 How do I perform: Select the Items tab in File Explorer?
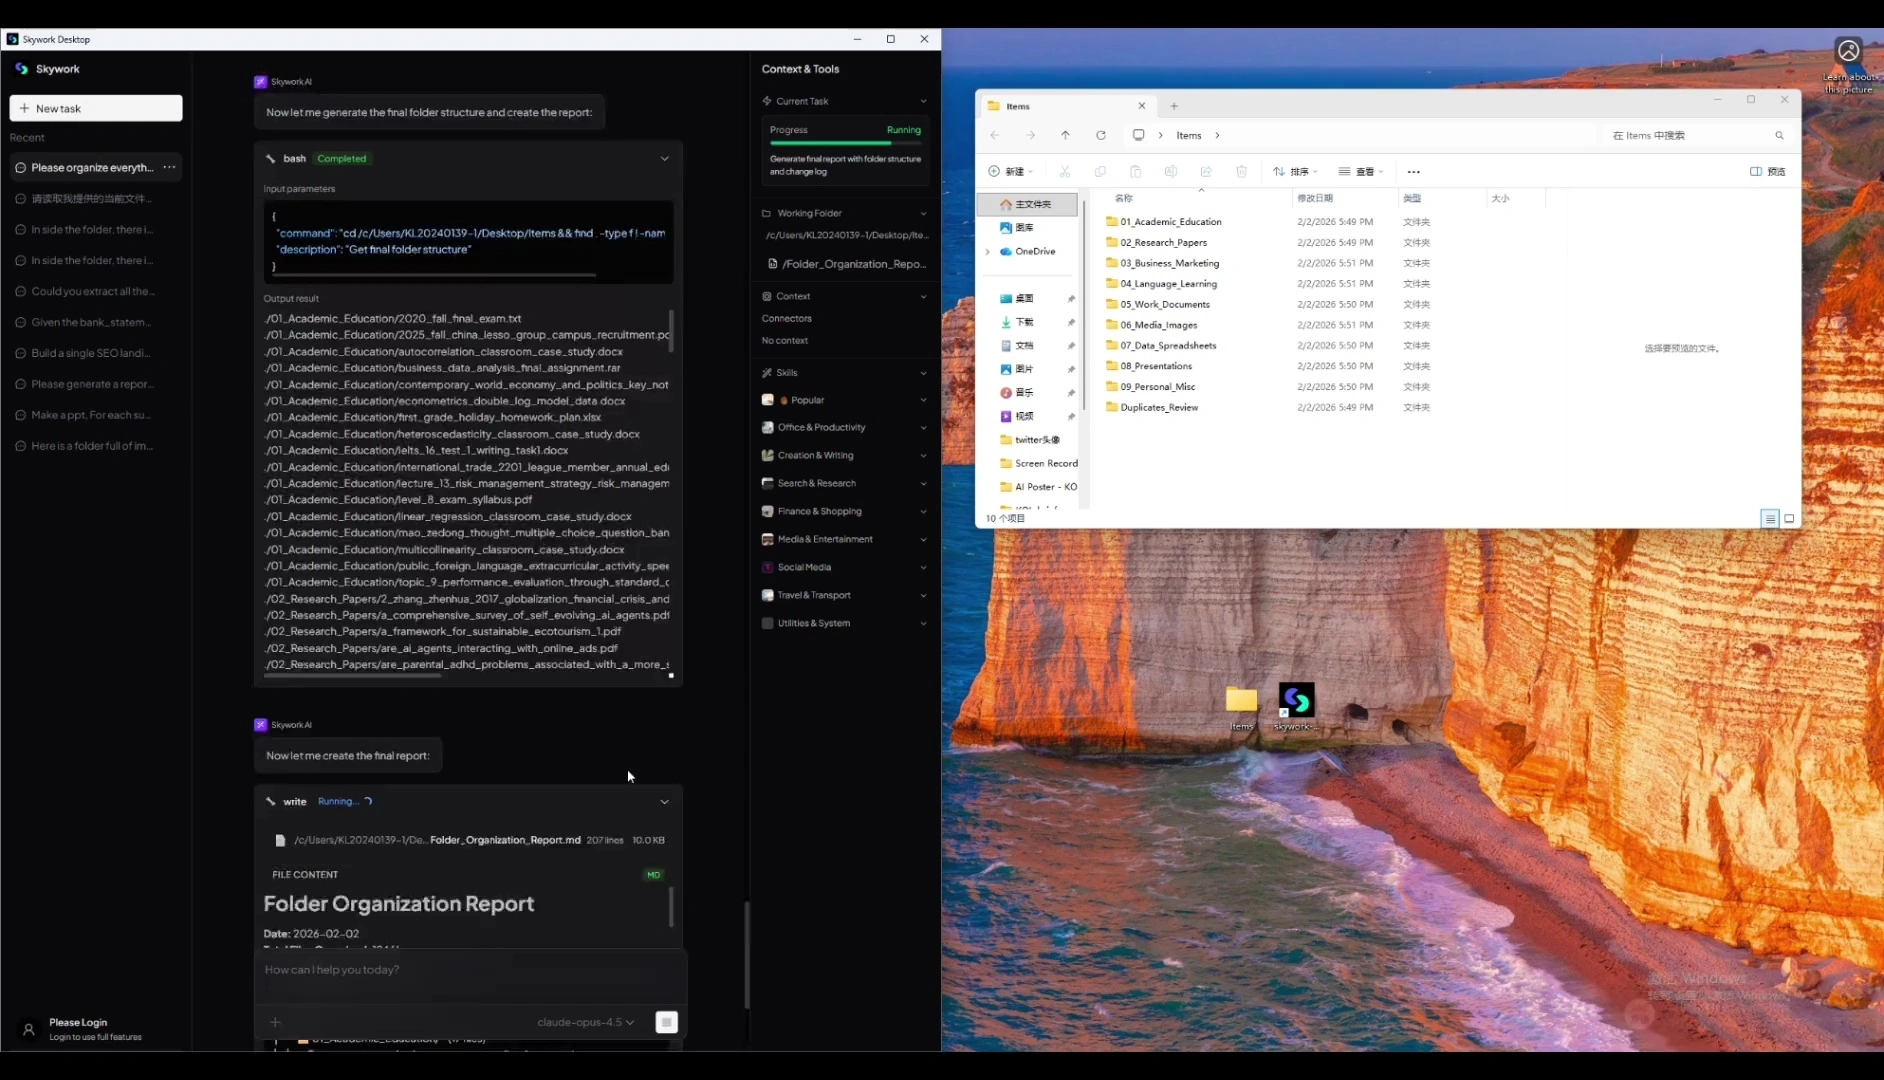[x=1060, y=106]
